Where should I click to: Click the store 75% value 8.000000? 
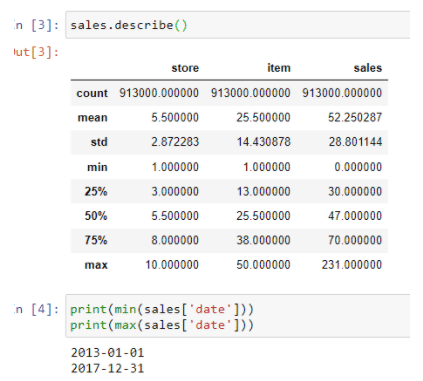(x=175, y=240)
